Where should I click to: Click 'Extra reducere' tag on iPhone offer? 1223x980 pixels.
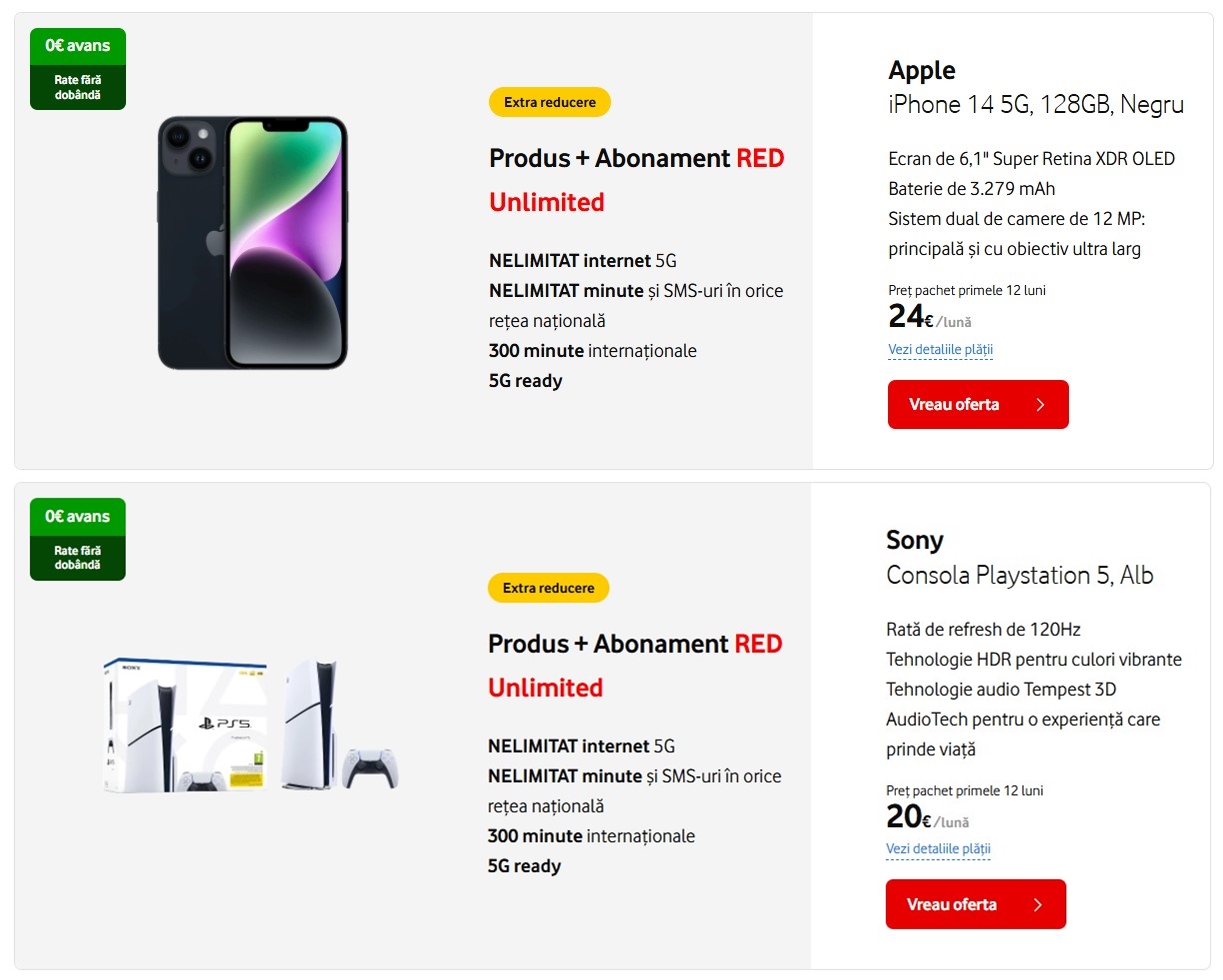[x=550, y=102]
